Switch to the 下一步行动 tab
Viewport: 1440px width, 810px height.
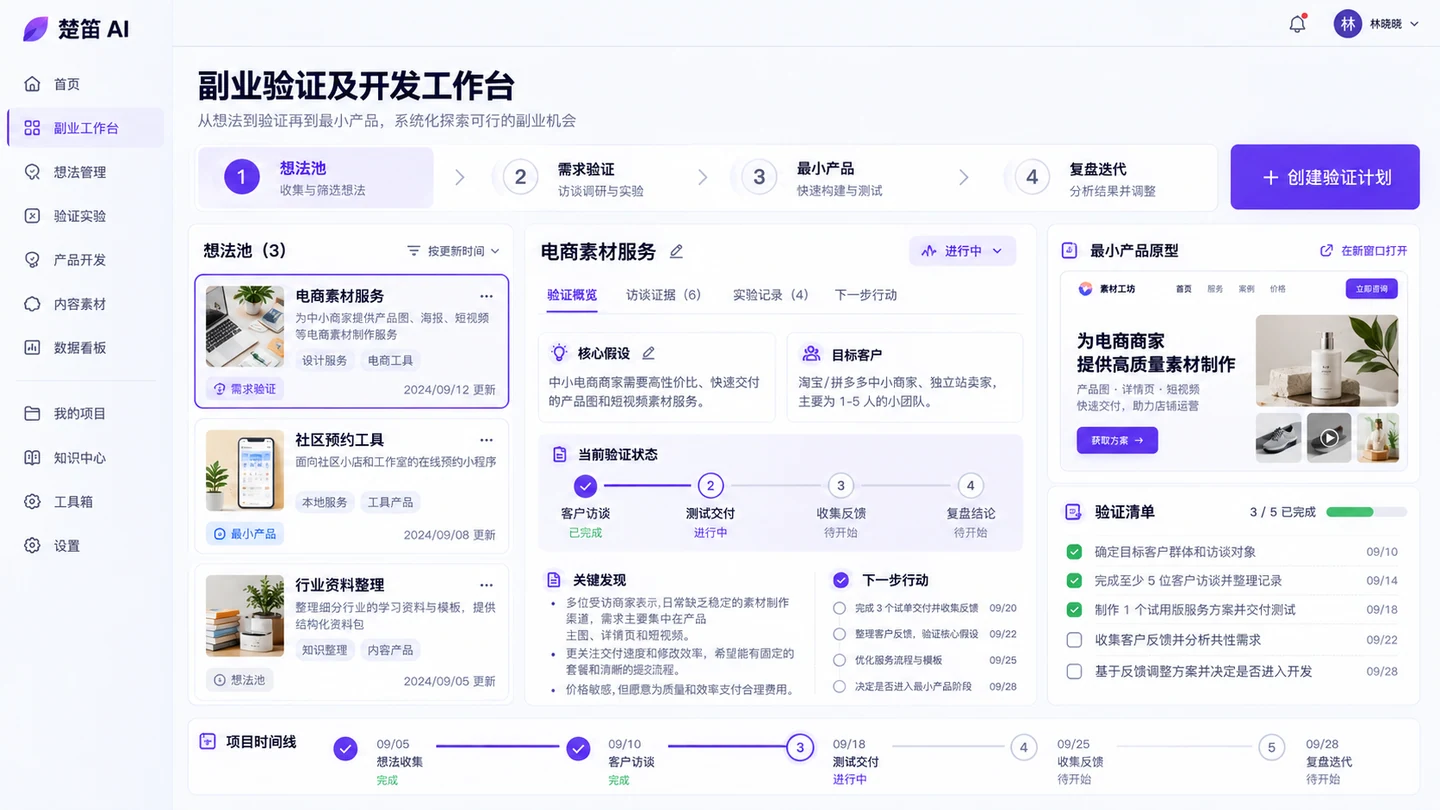tap(866, 295)
